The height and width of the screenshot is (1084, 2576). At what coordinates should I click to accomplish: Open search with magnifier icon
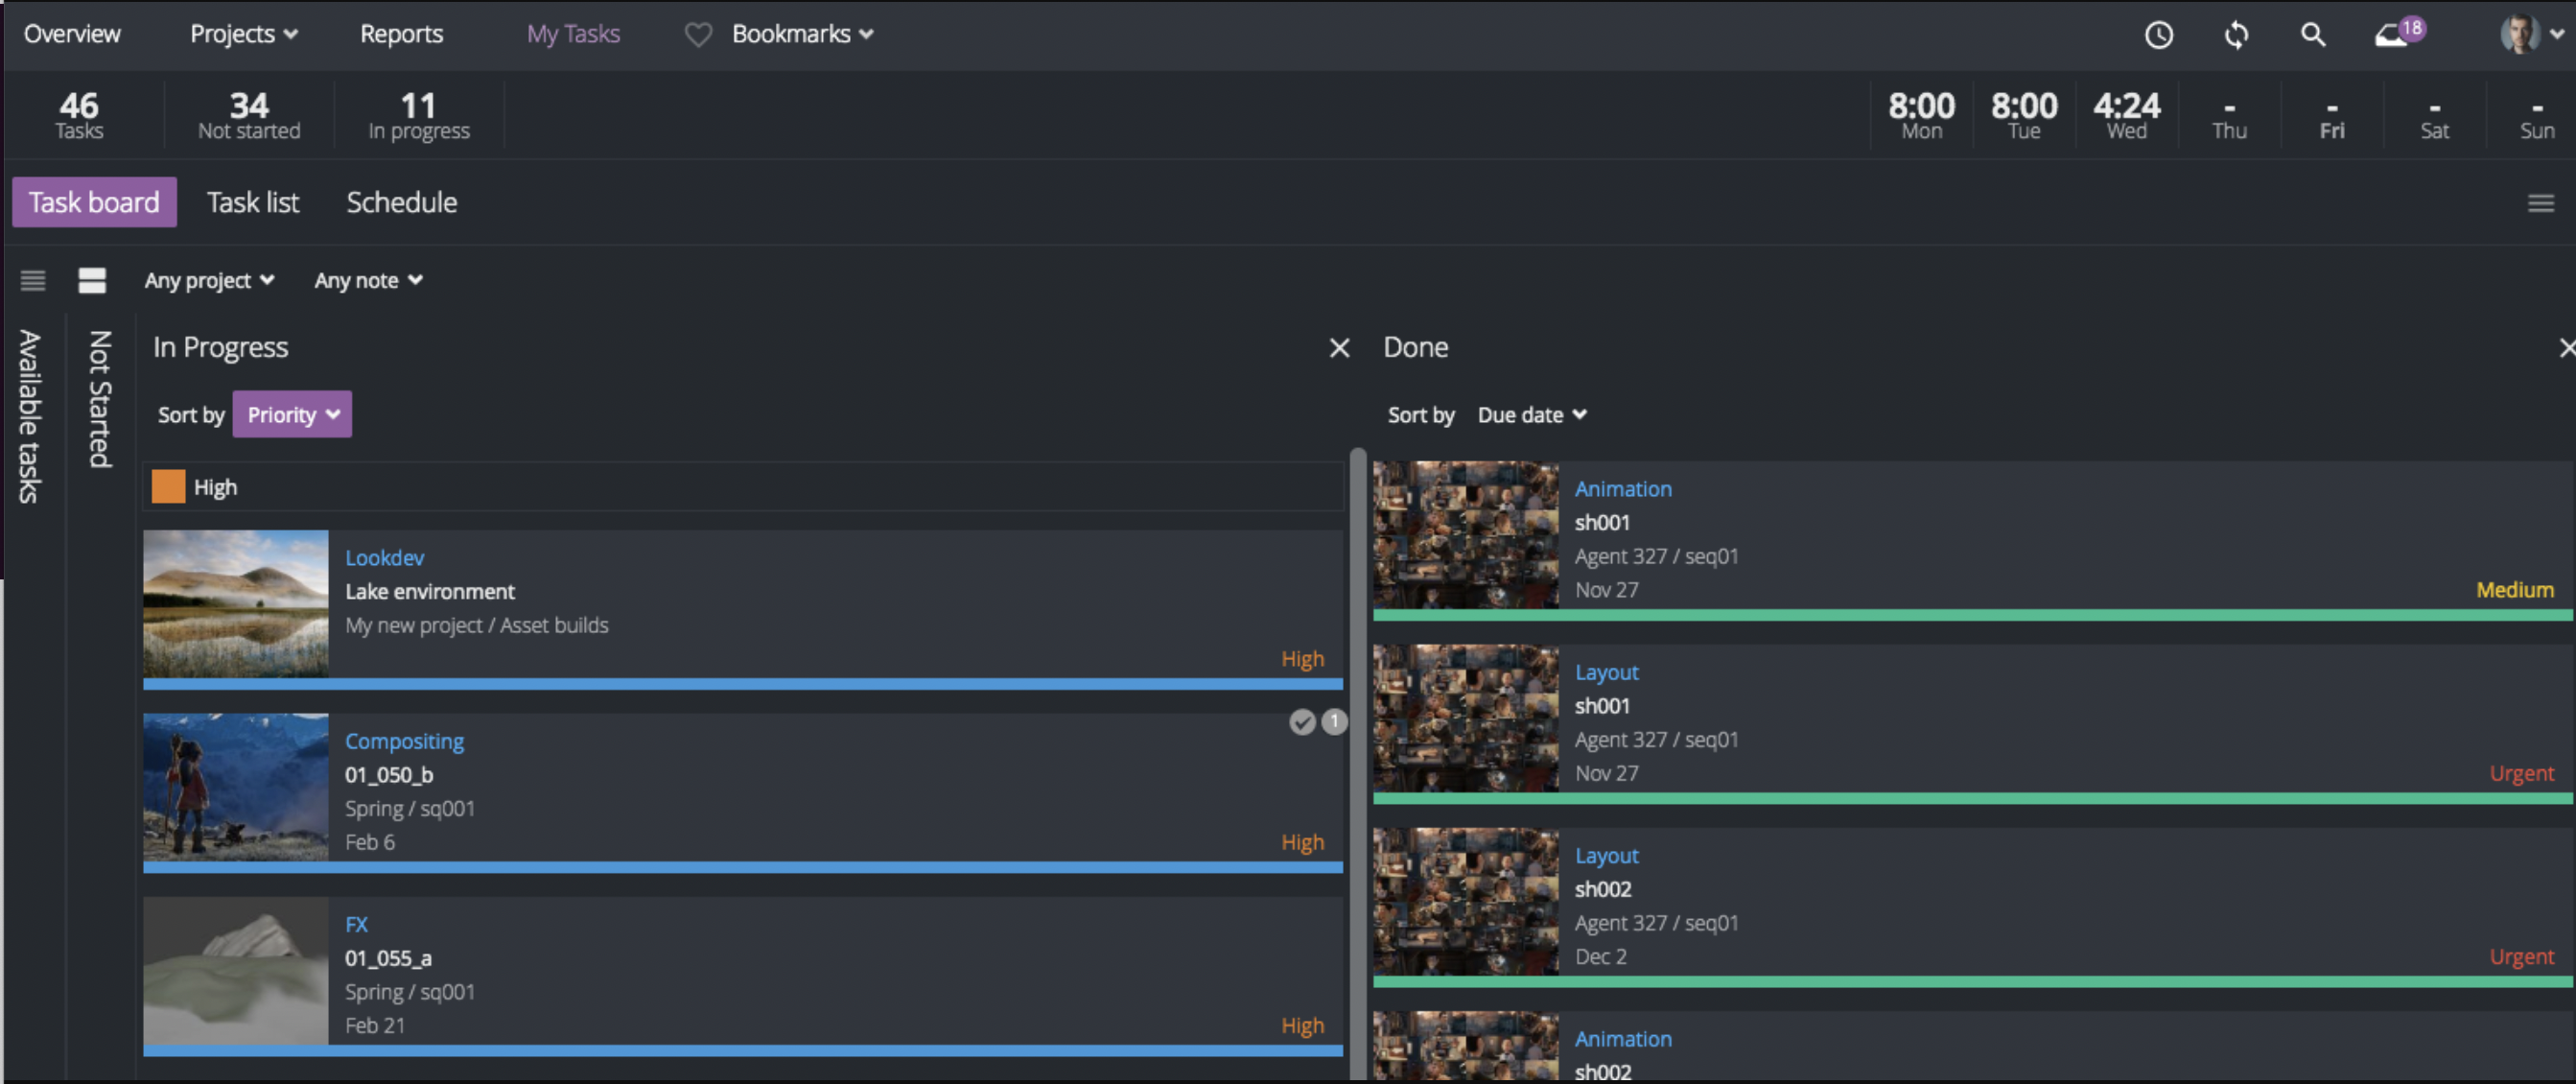coord(2312,35)
